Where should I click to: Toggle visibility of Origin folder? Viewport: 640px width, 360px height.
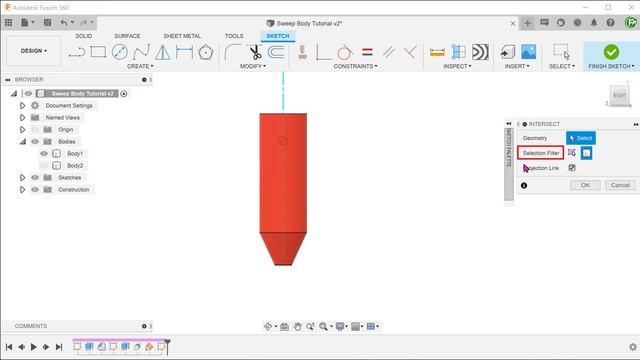click(x=35, y=130)
